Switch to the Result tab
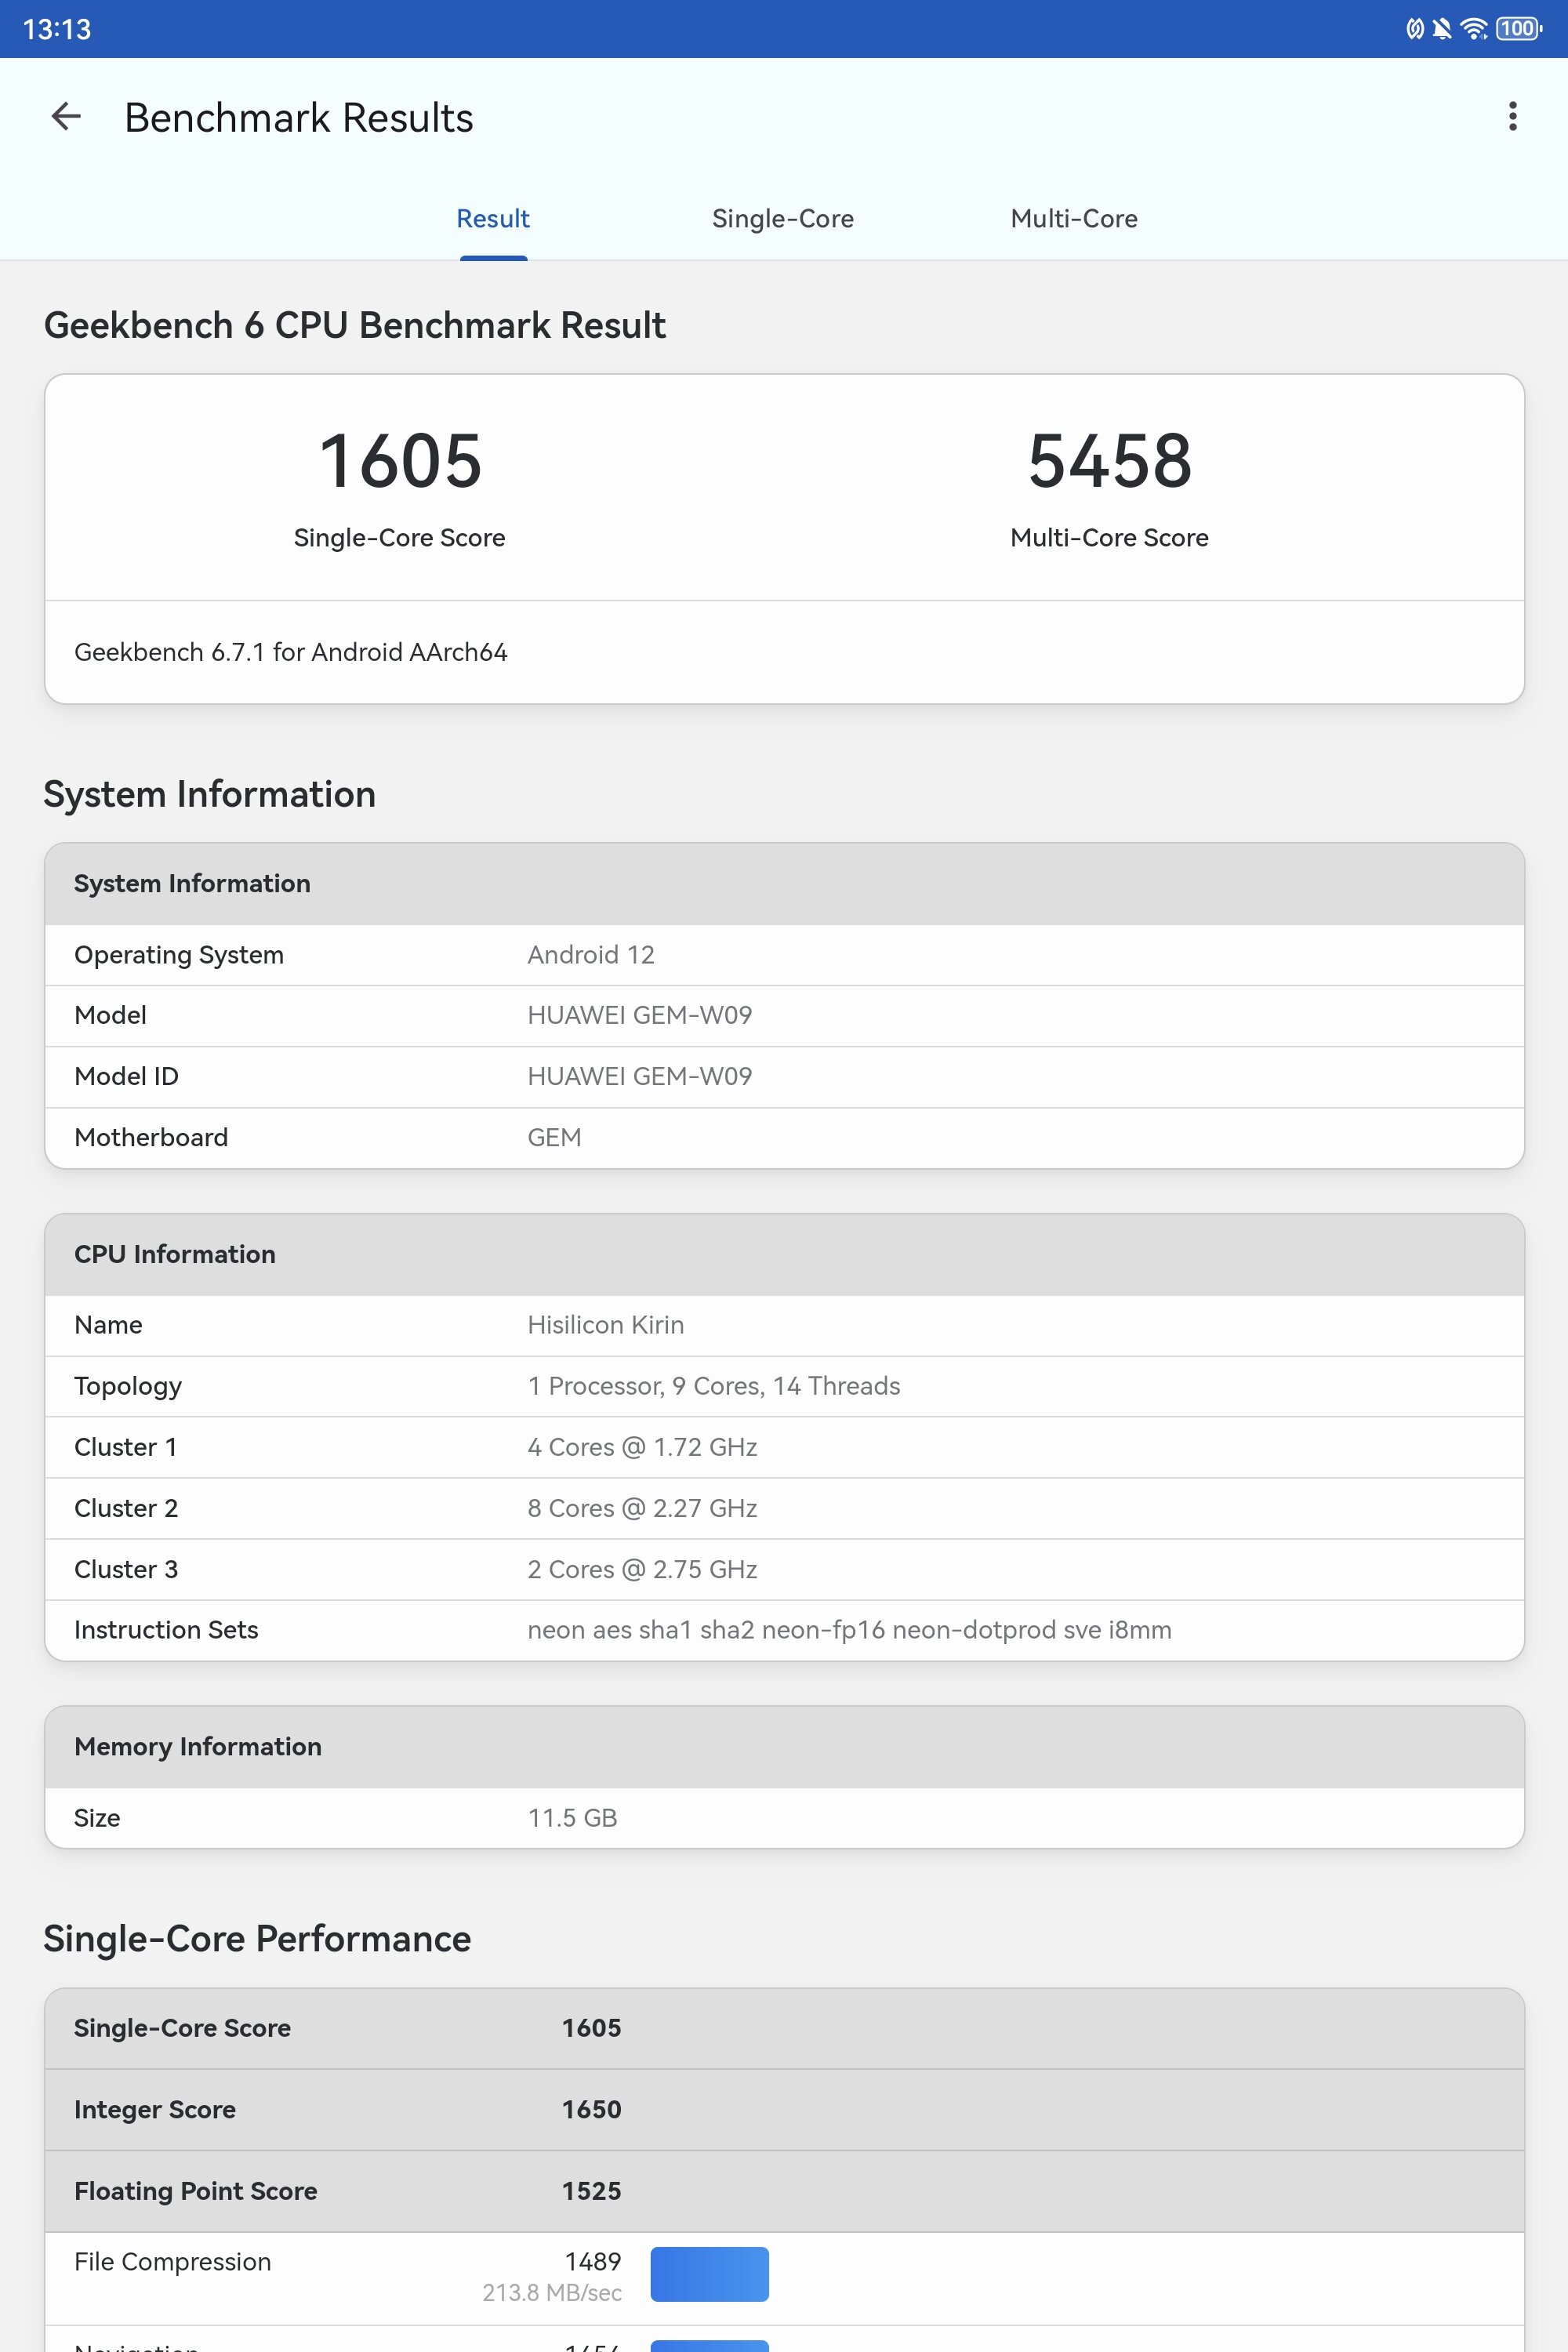 point(493,219)
